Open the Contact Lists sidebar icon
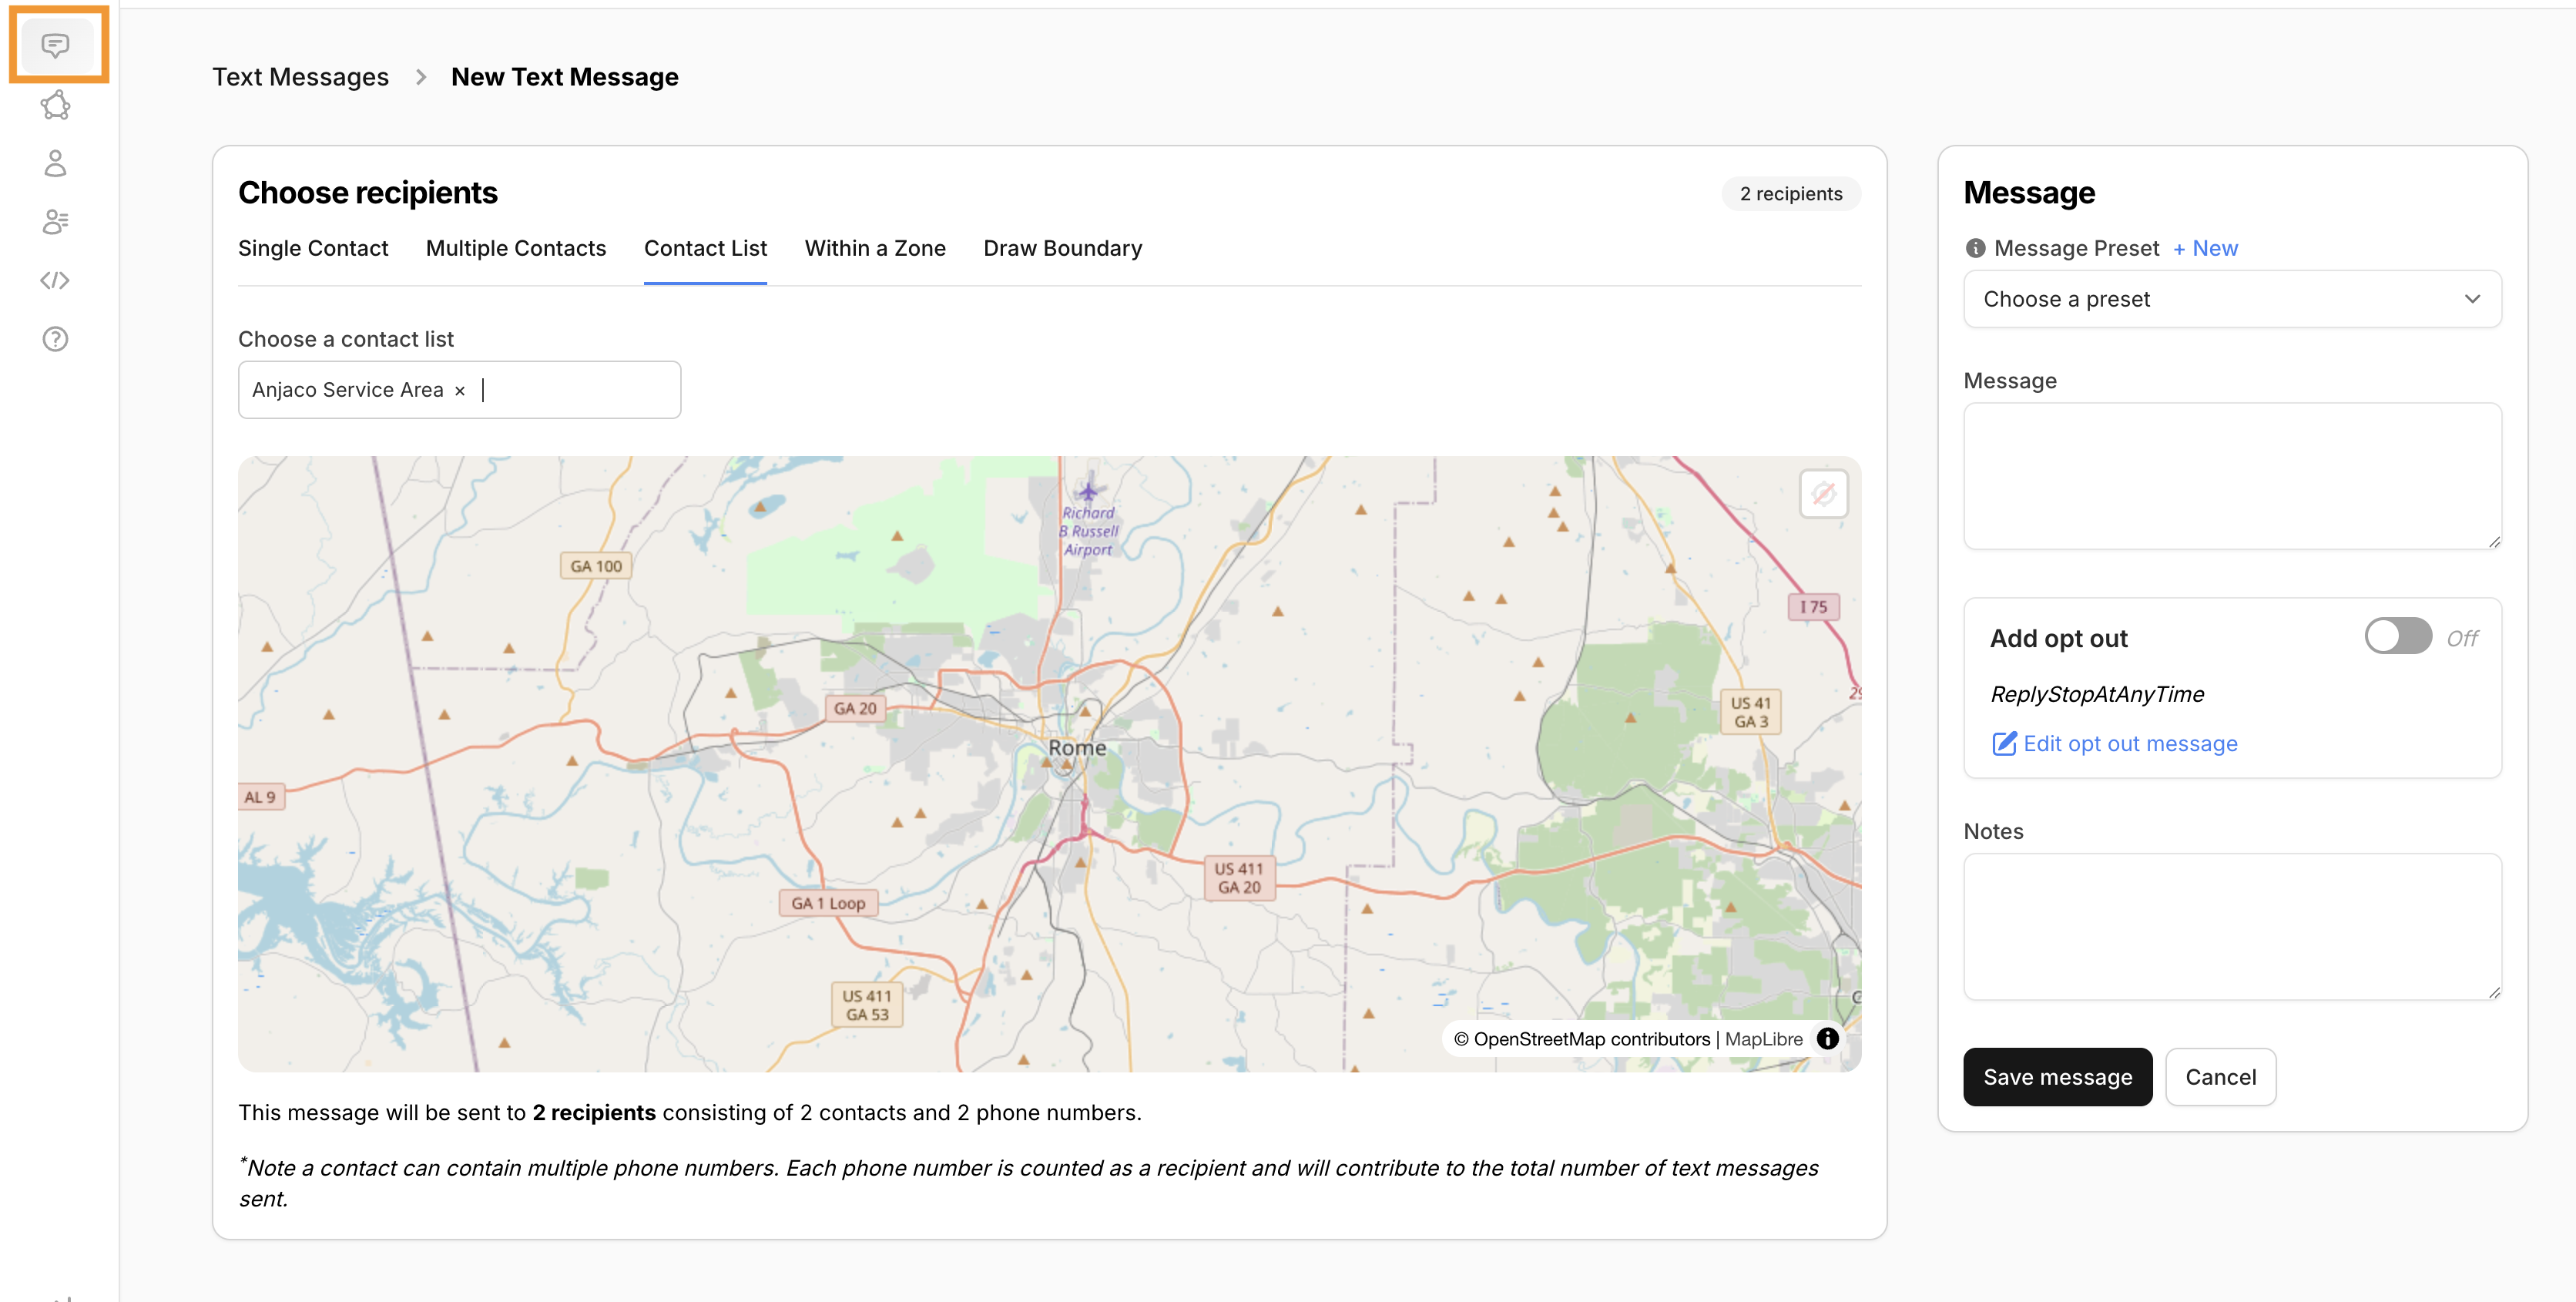The width and height of the screenshot is (2576, 1302). pos(55,221)
